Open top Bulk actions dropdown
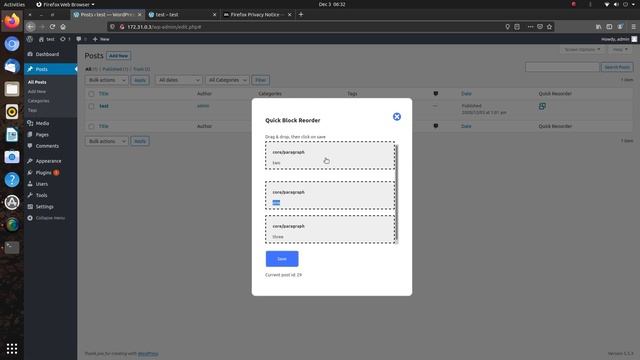640x360 pixels. (107, 80)
